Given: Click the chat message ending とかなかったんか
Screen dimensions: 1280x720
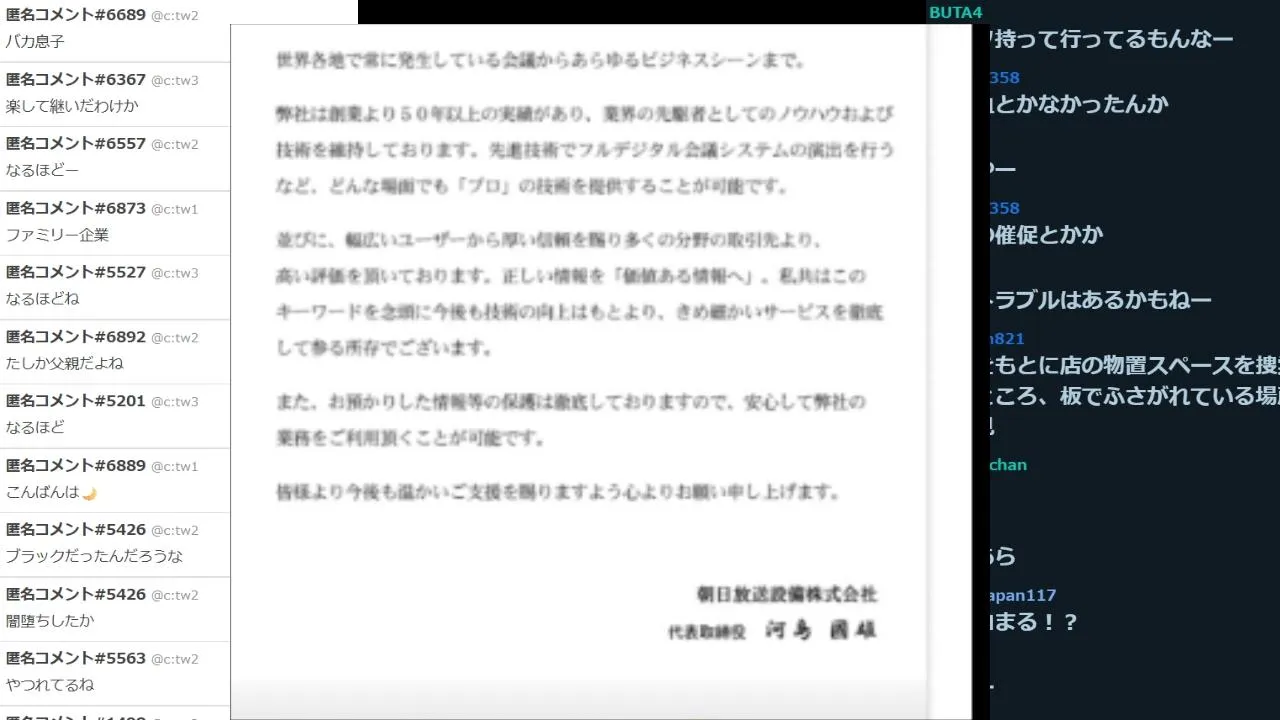Looking at the screenshot, I should (1079, 104).
